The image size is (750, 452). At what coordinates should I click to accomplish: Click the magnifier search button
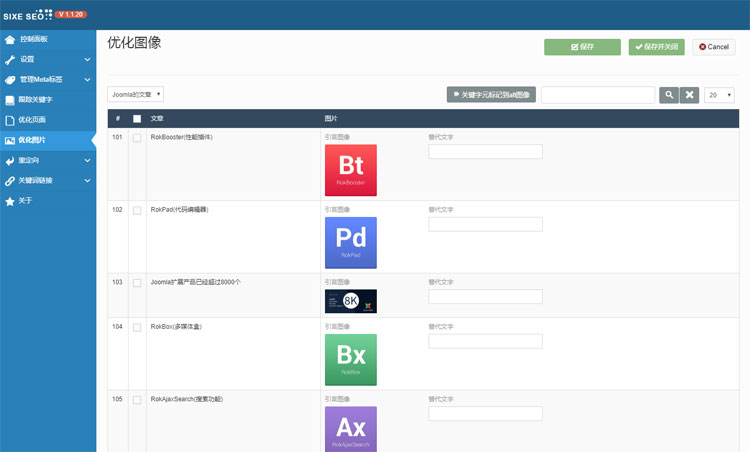pyautogui.click(x=669, y=95)
